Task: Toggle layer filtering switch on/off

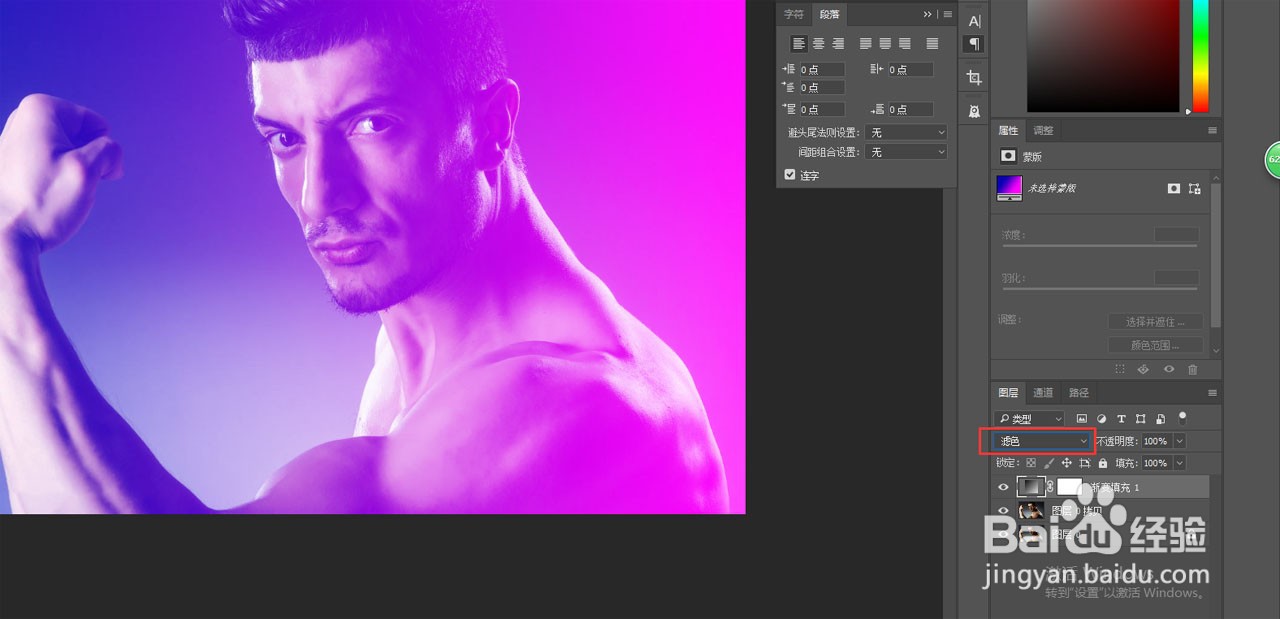Action: pos(1183,417)
